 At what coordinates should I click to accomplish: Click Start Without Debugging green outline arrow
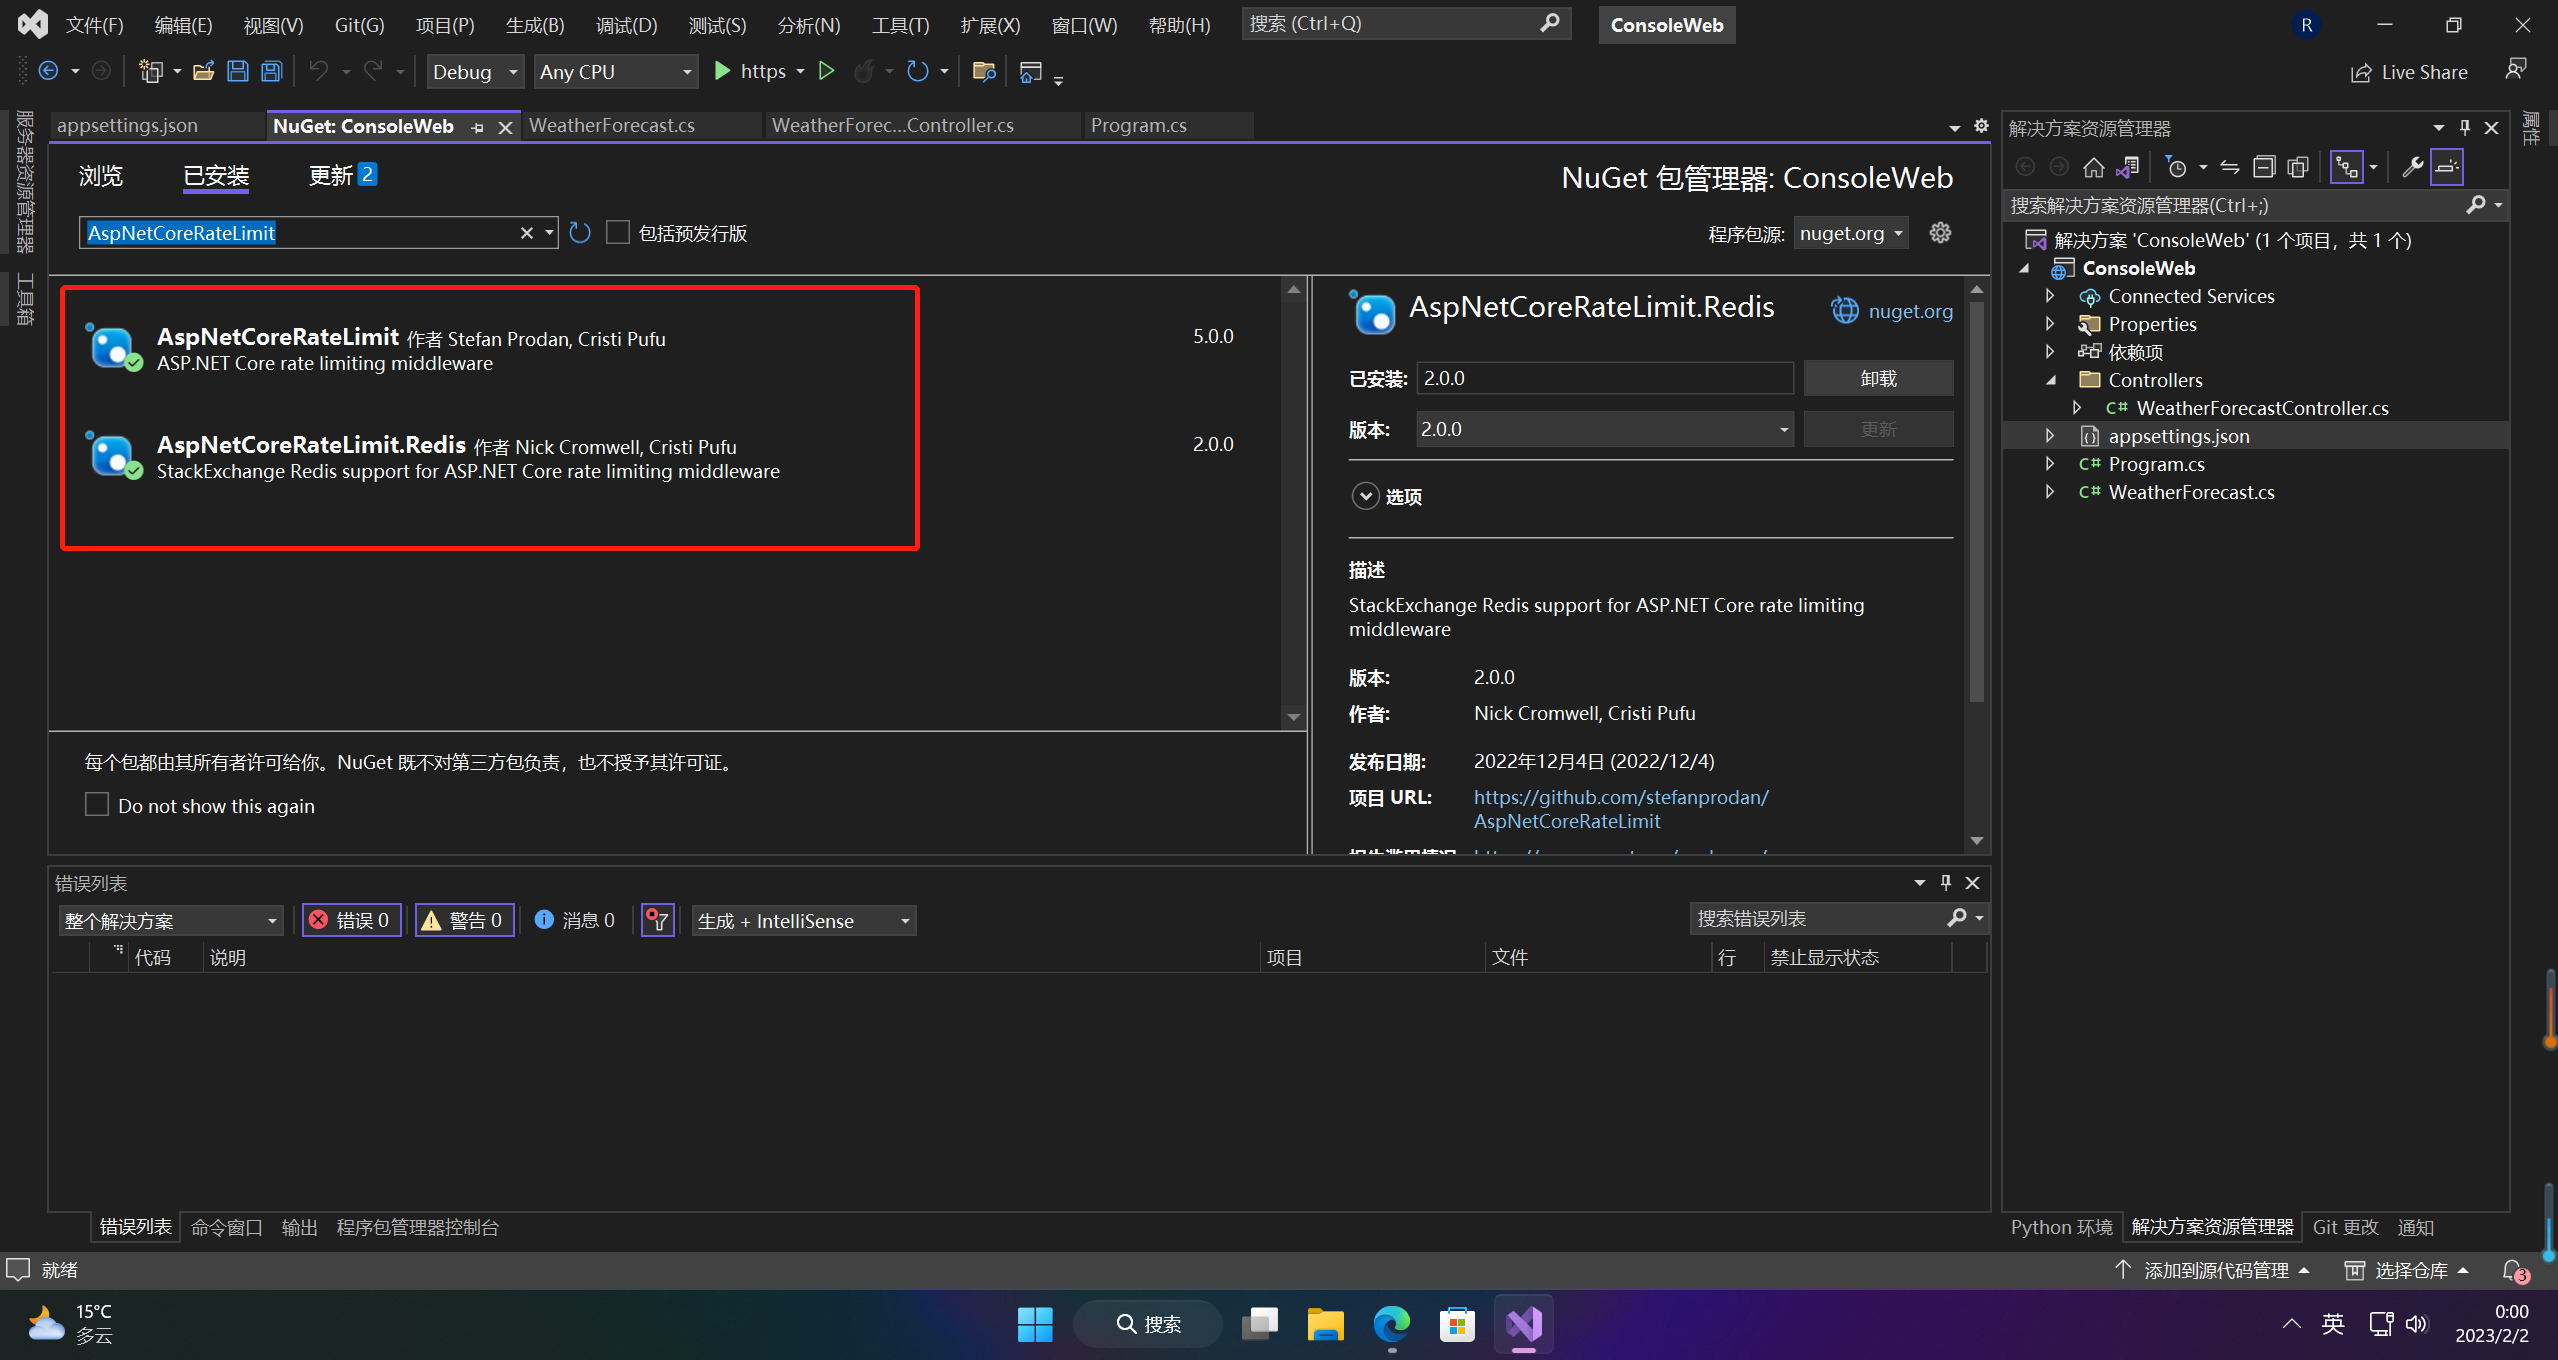tap(826, 71)
